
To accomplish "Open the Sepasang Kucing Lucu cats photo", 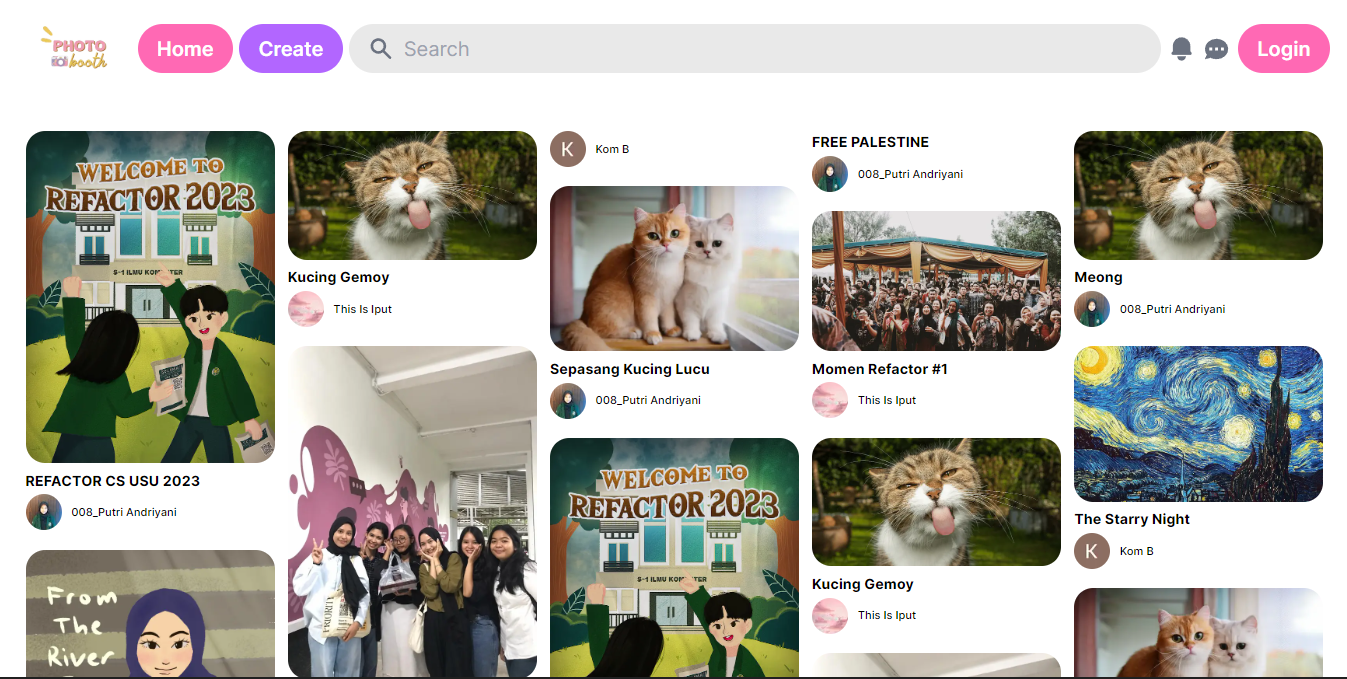I will (674, 268).
